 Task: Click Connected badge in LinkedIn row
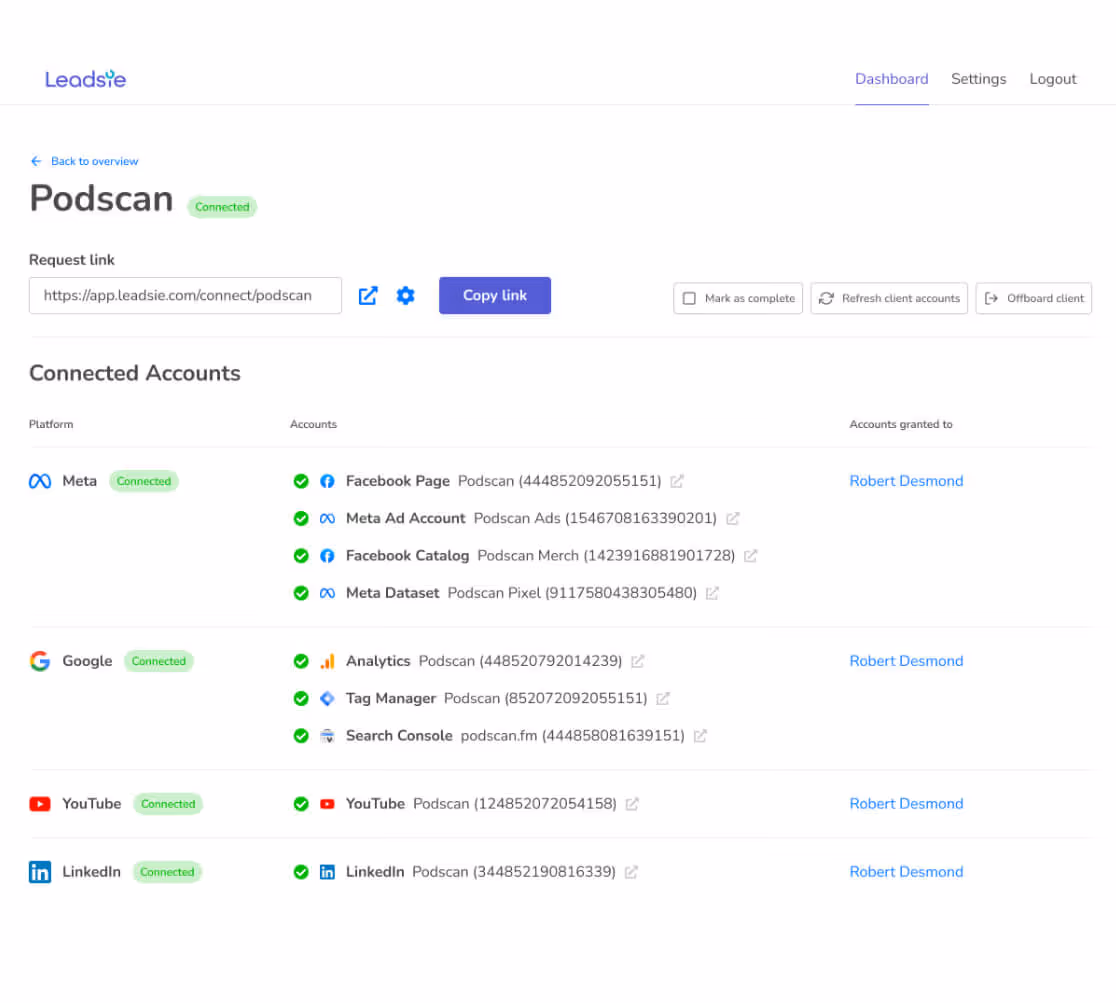coord(167,872)
